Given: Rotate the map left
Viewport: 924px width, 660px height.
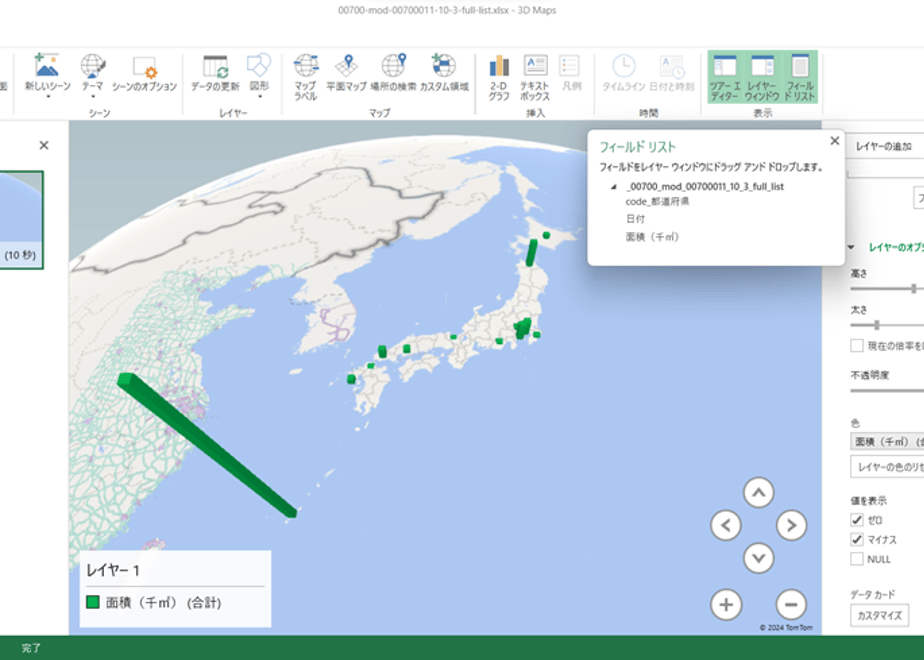Looking at the screenshot, I should [x=726, y=525].
